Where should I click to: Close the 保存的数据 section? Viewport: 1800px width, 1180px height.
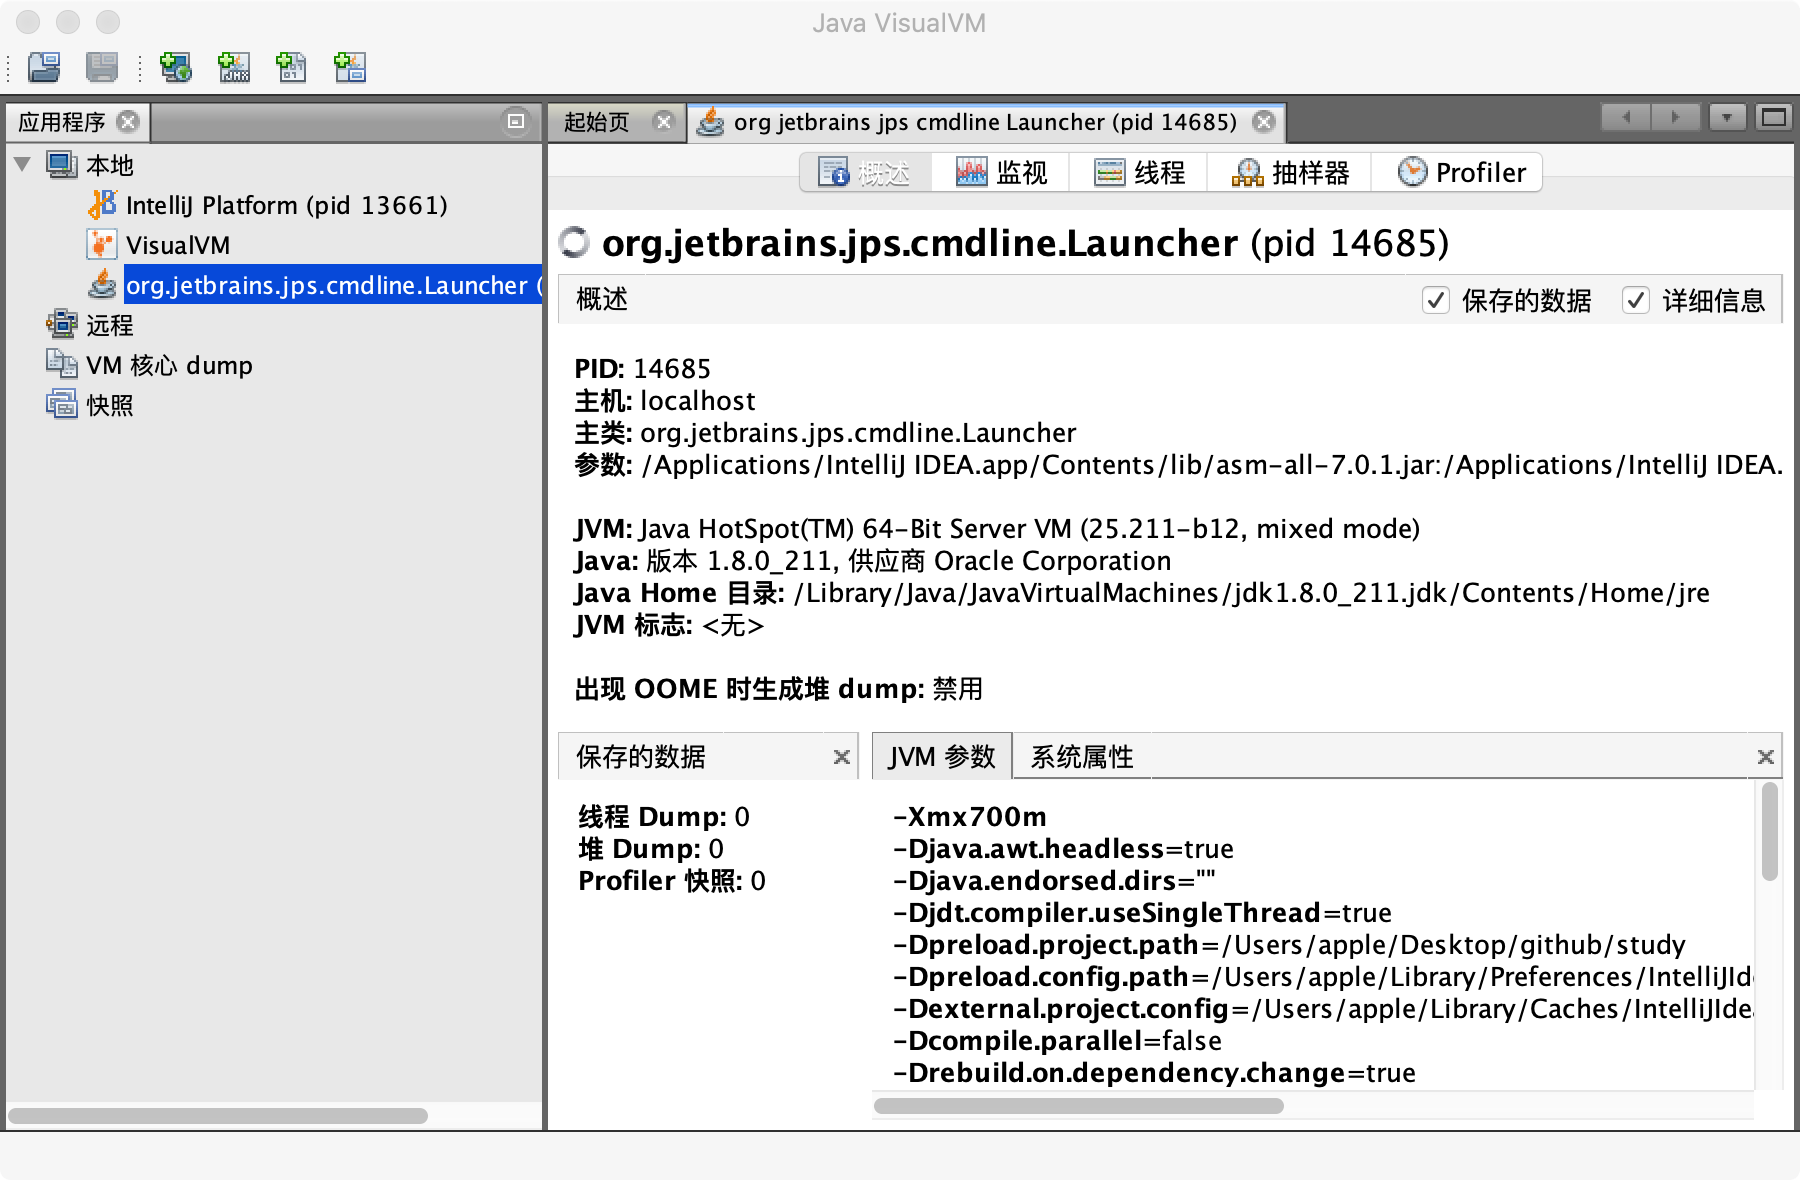click(842, 757)
